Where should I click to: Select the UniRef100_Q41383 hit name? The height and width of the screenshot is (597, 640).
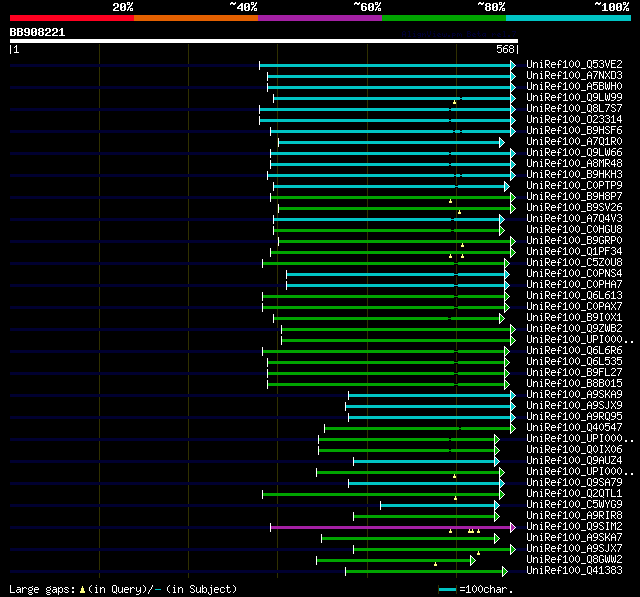click(574, 571)
